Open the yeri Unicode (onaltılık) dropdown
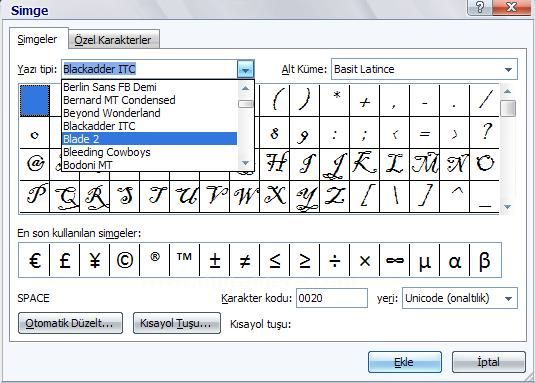Viewport: 535px width, 383px height. click(x=508, y=298)
